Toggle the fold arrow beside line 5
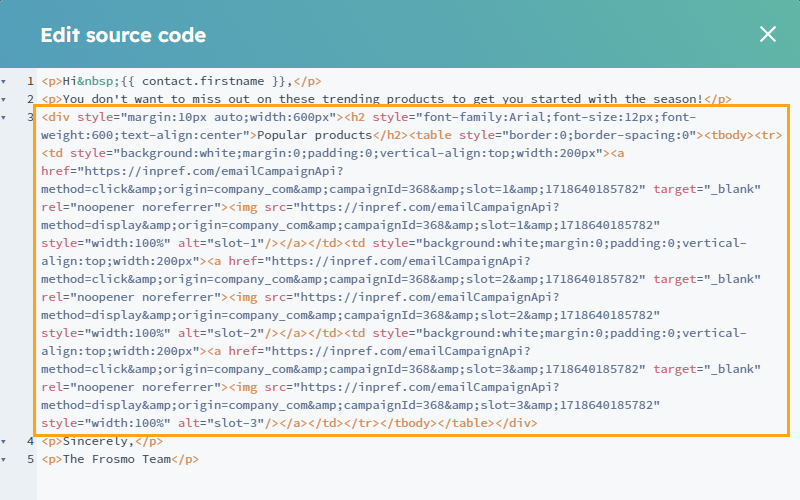This screenshot has width=800, height=500. pyautogui.click(x=4, y=459)
